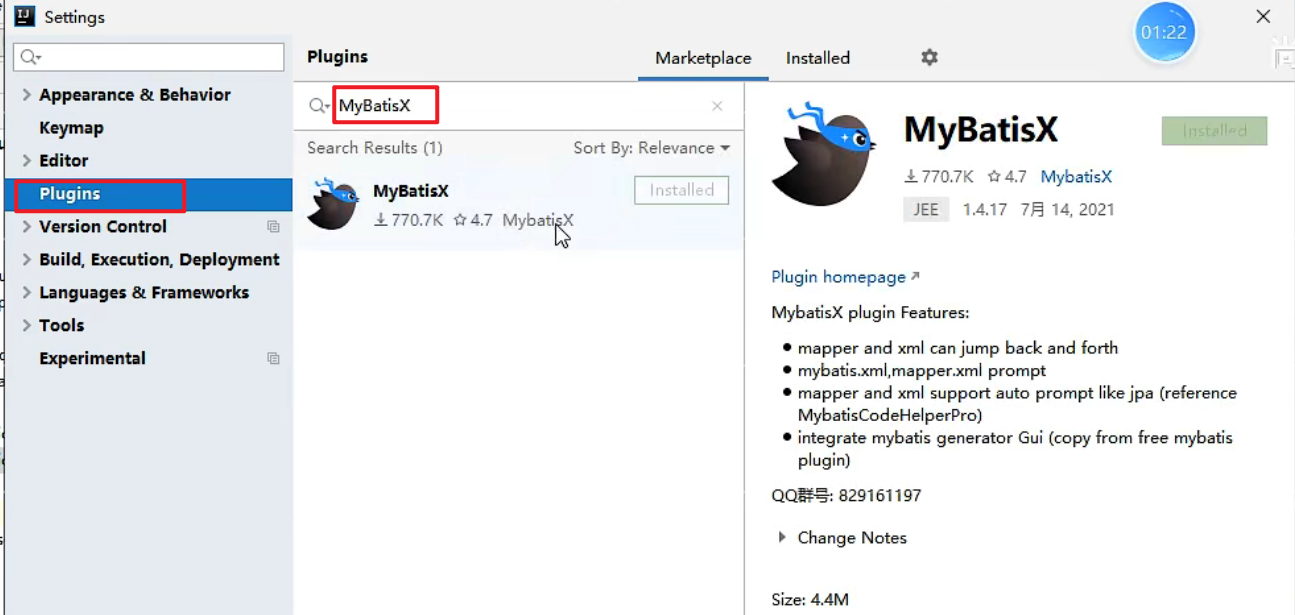Click the green Installed button in details
1295x615 pixels.
tap(1214, 131)
